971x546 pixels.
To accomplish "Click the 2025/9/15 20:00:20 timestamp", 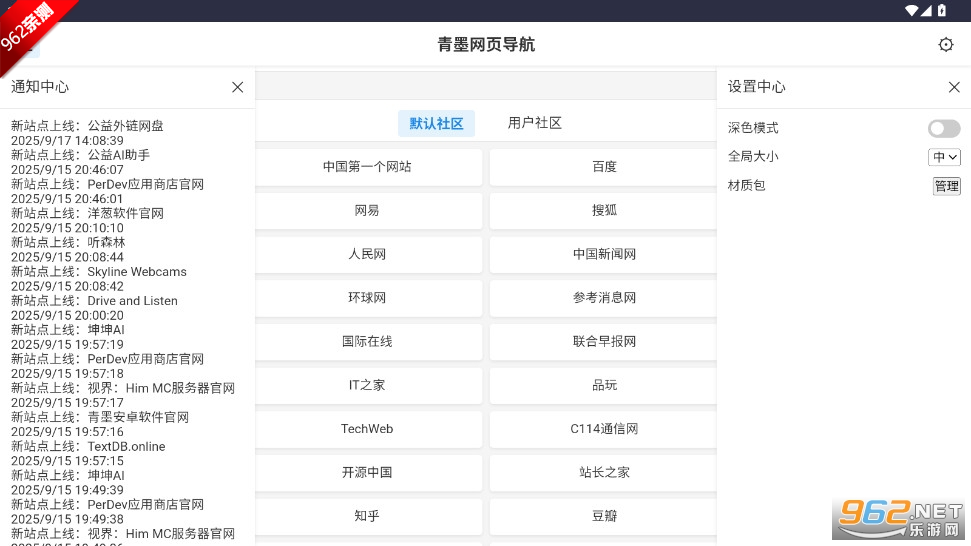I will (x=67, y=315).
